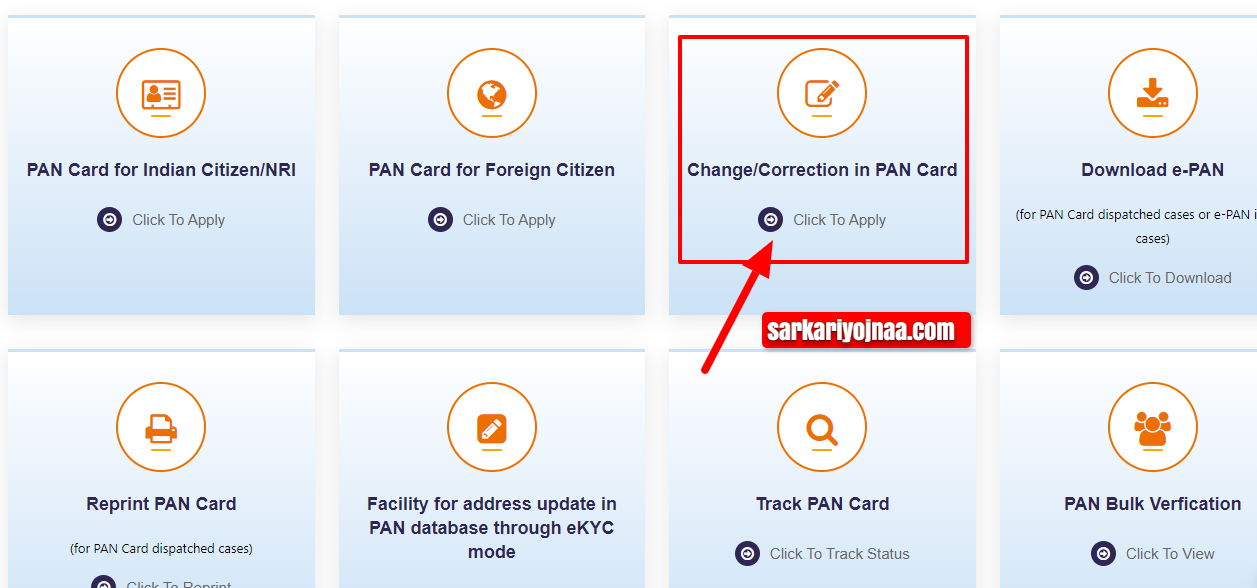Select the globe icon for Foreign Citizen PAN
Image resolution: width=1257 pixels, height=588 pixels.
[x=491, y=93]
